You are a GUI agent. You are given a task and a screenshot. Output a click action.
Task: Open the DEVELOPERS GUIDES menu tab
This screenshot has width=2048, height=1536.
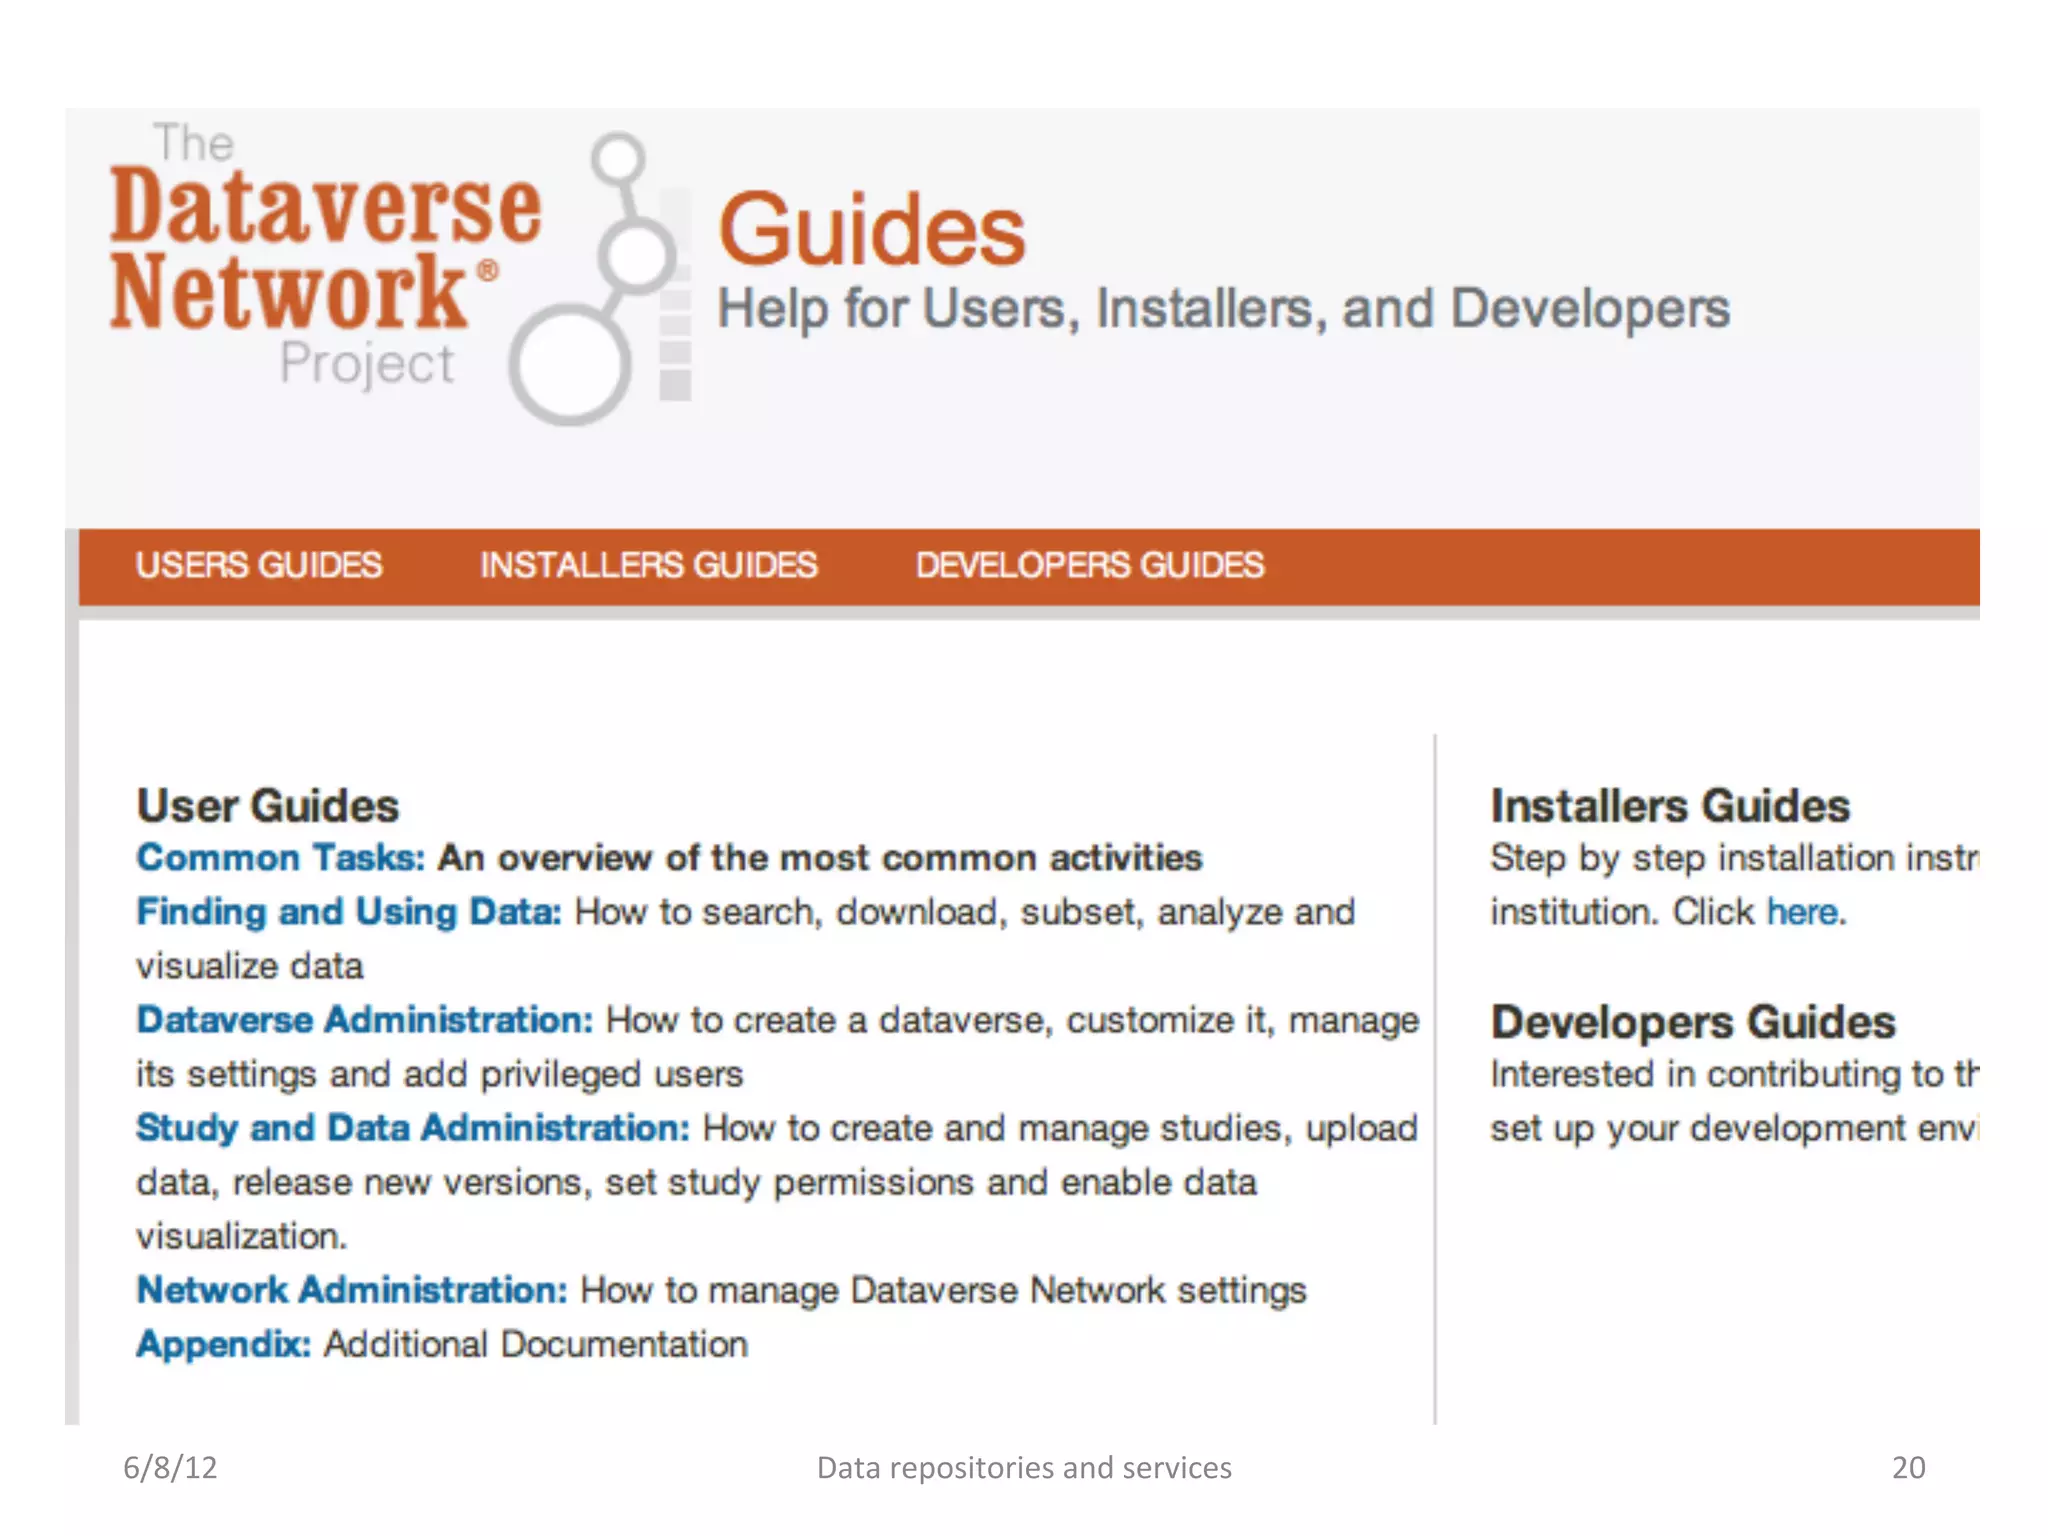(1090, 565)
